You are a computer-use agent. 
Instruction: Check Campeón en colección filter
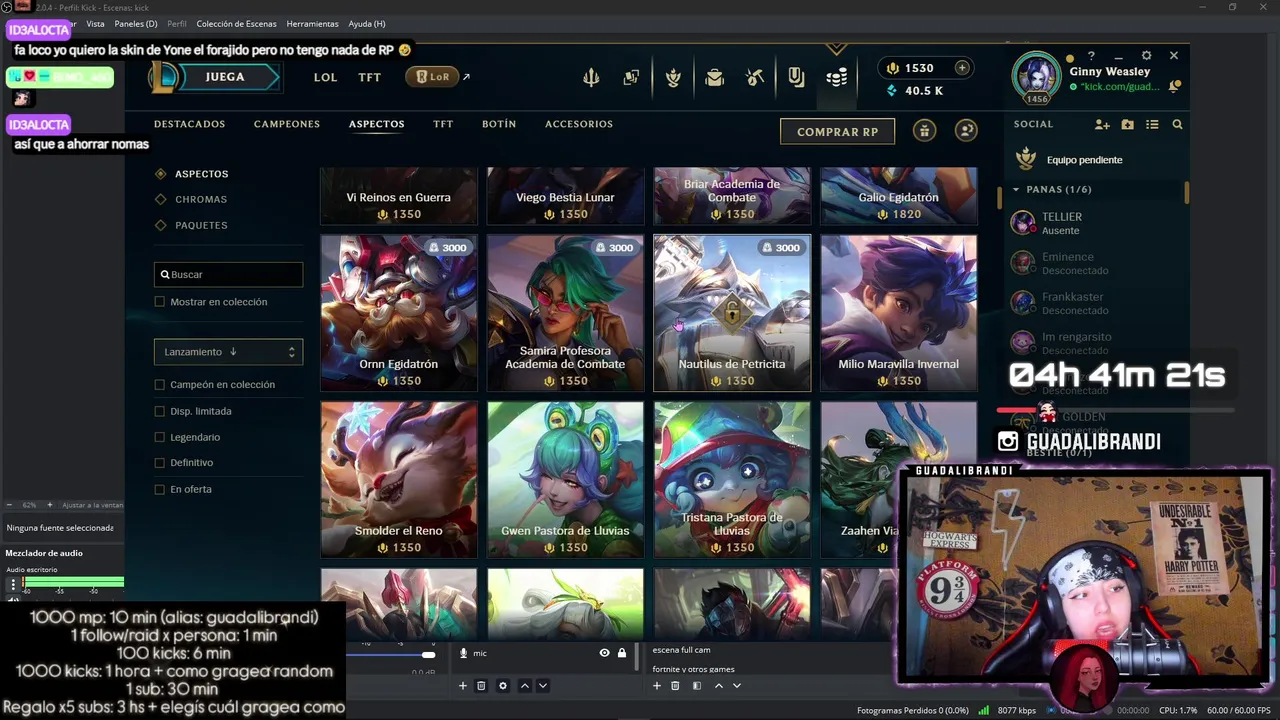coord(160,385)
